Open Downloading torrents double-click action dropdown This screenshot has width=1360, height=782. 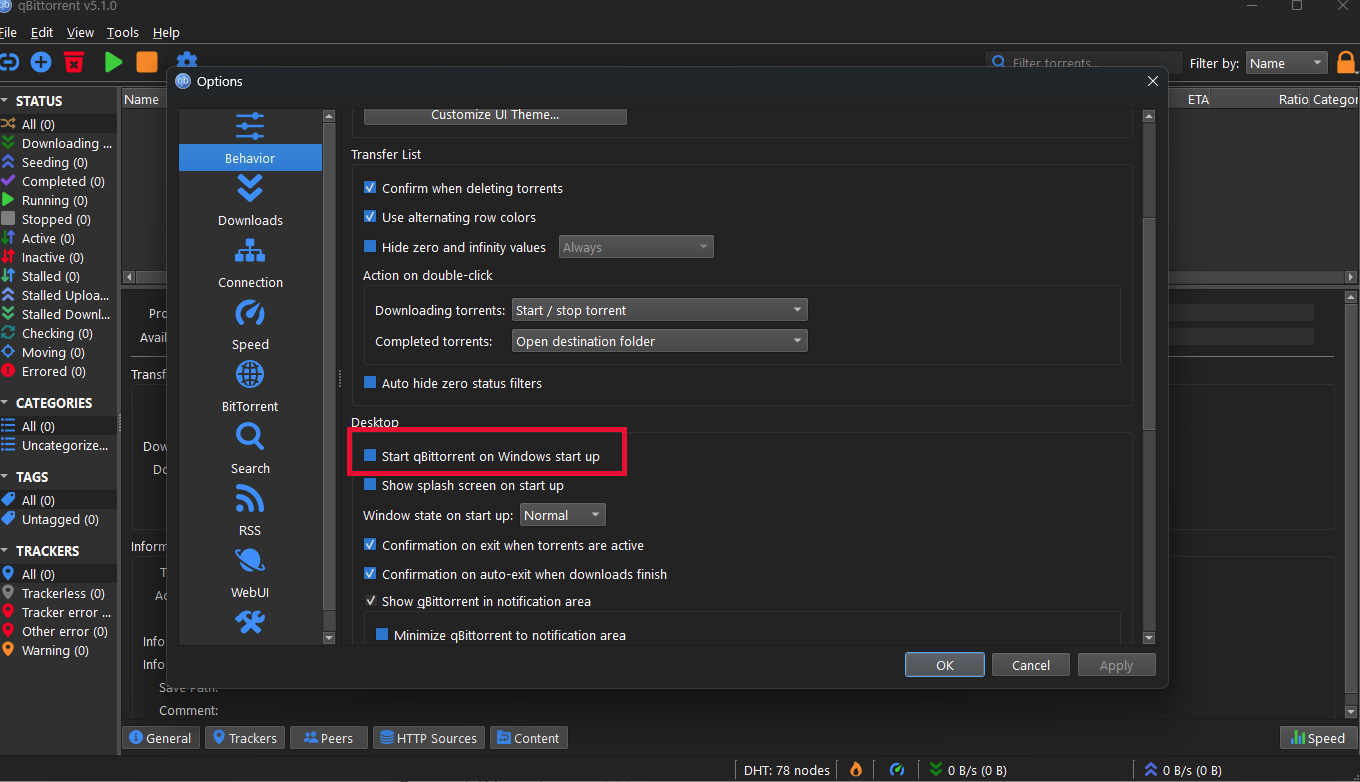click(x=659, y=310)
